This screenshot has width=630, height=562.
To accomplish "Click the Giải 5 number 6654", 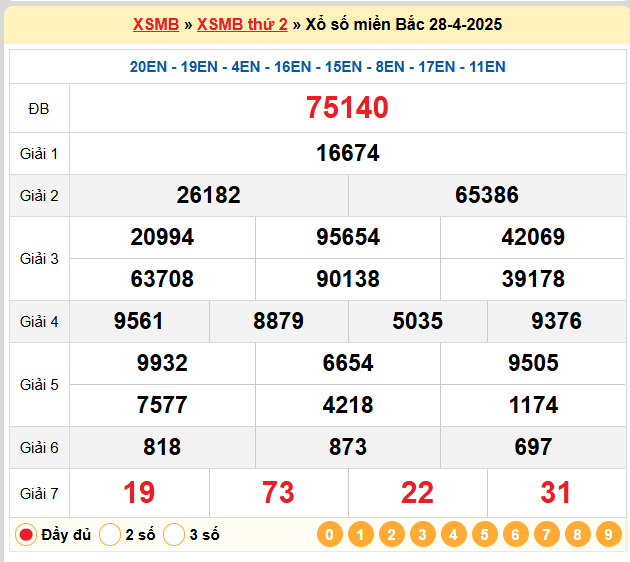I will click(348, 363).
